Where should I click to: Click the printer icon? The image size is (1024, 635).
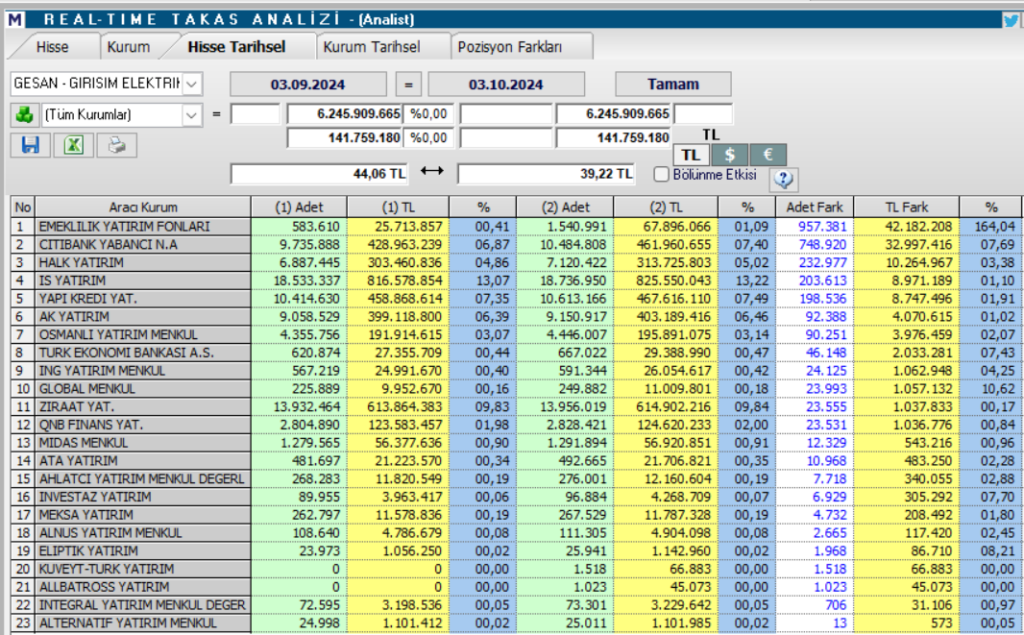pos(116,145)
